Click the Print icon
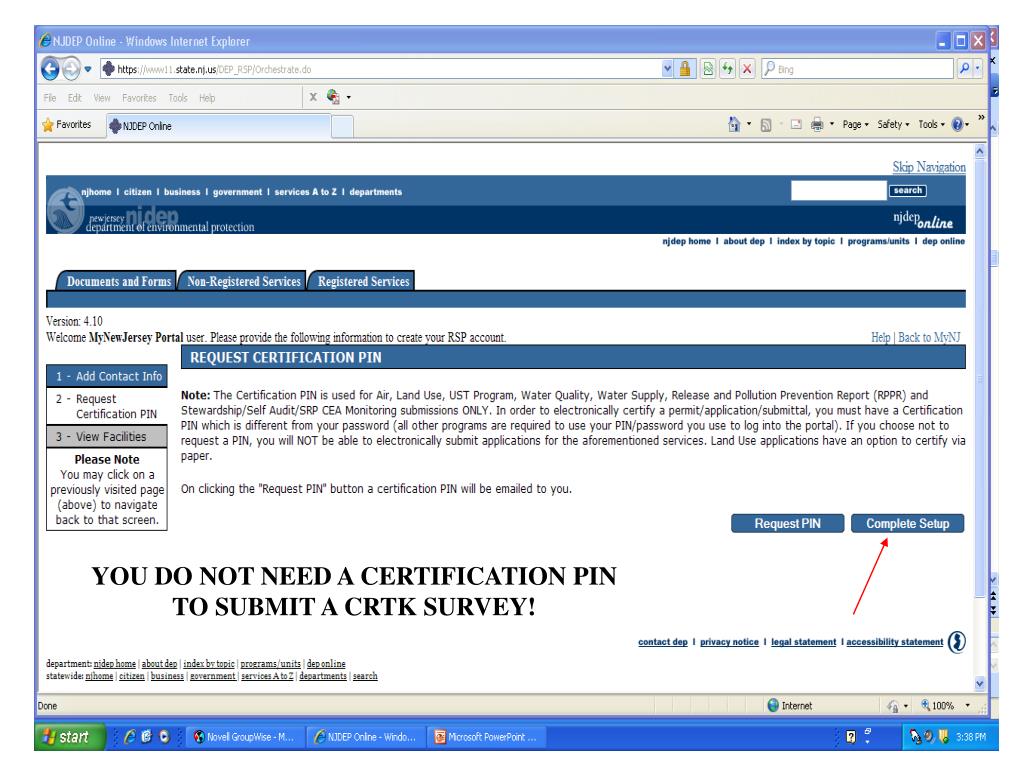Screen dimensions: 1024x768 coord(816,124)
